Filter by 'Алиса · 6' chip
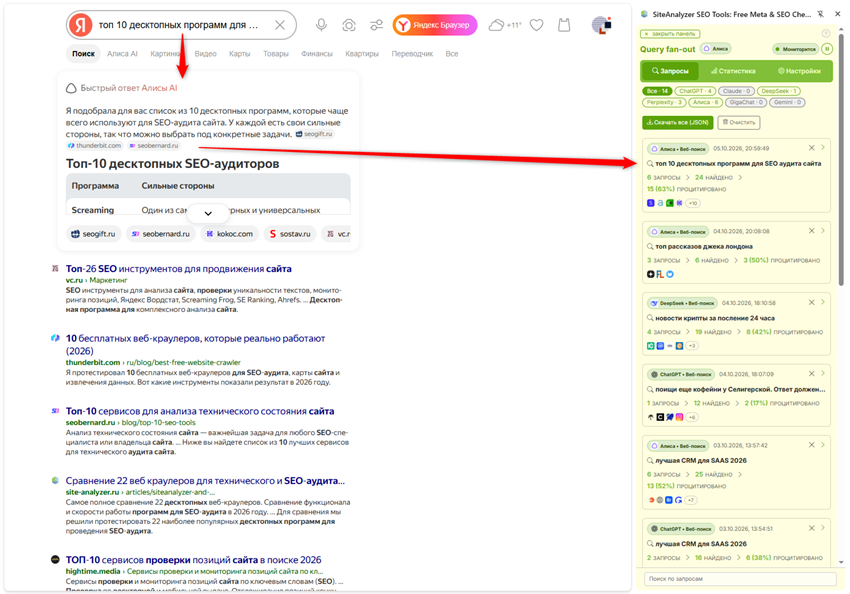 click(705, 102)
